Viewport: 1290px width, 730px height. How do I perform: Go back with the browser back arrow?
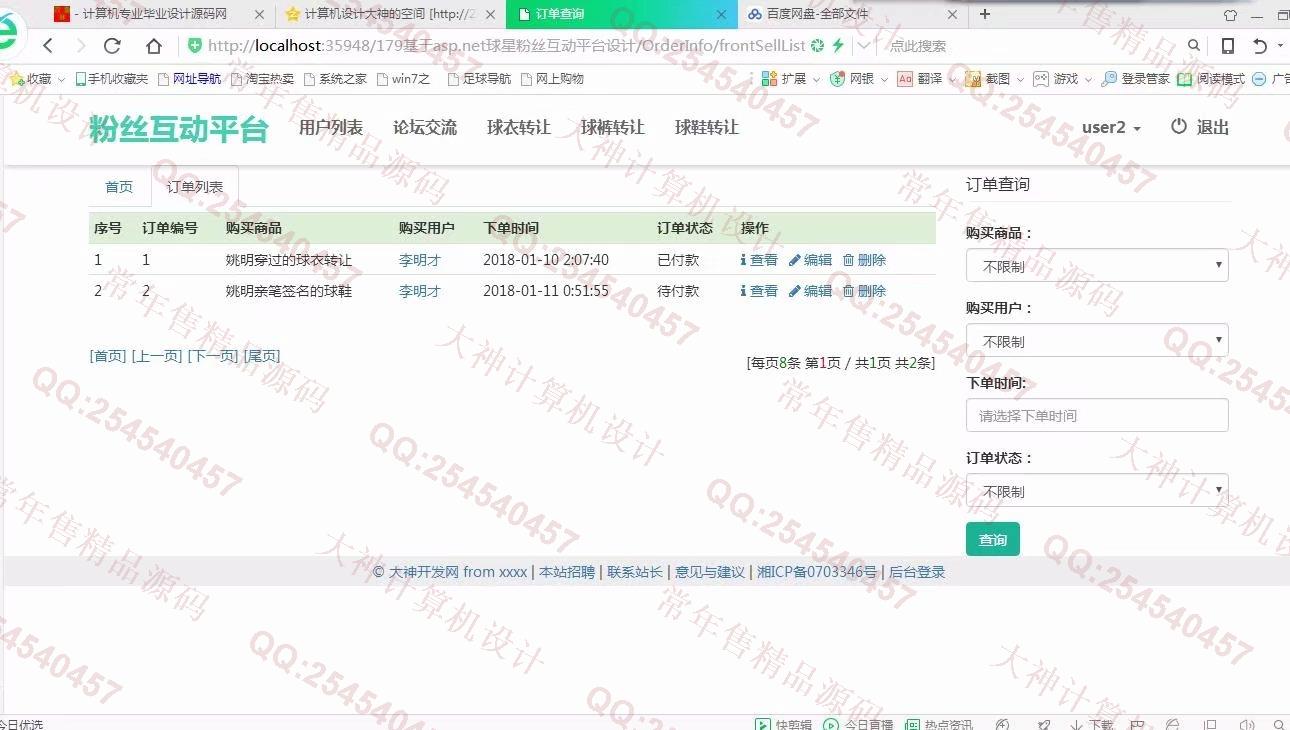tap(47, 46)
